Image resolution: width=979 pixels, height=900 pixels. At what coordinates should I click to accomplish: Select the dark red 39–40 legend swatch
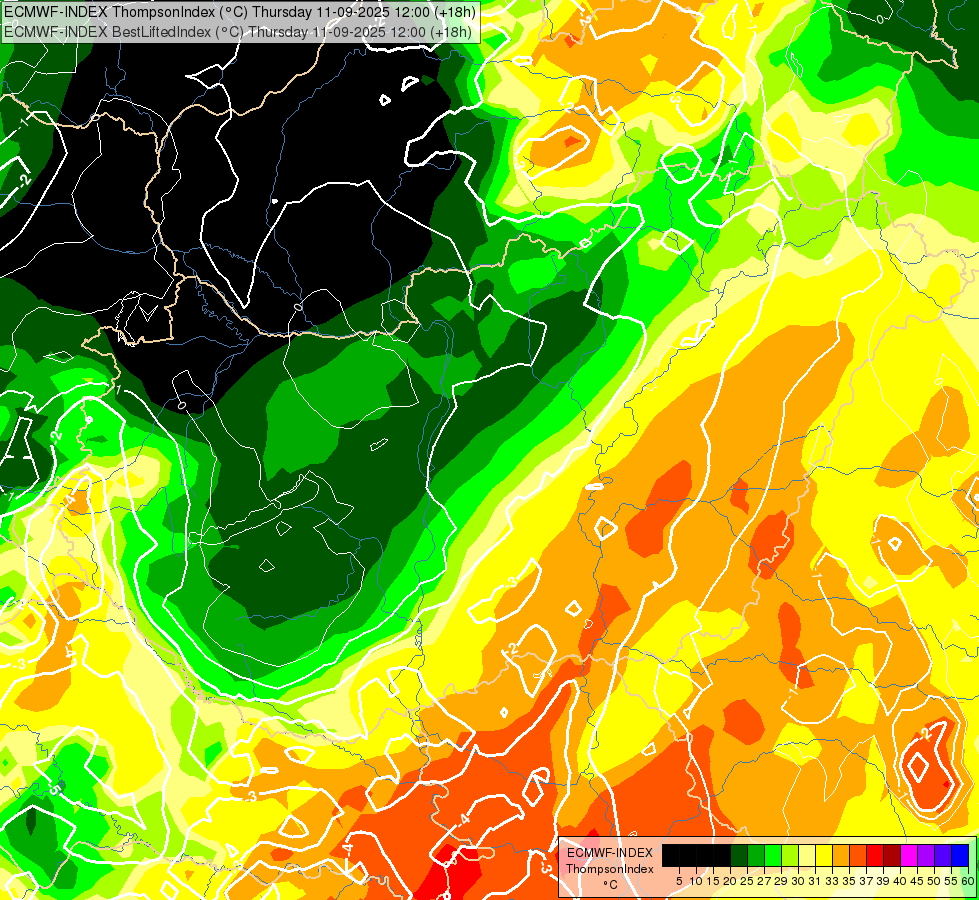pyautogui.click(x=892, y=856)
